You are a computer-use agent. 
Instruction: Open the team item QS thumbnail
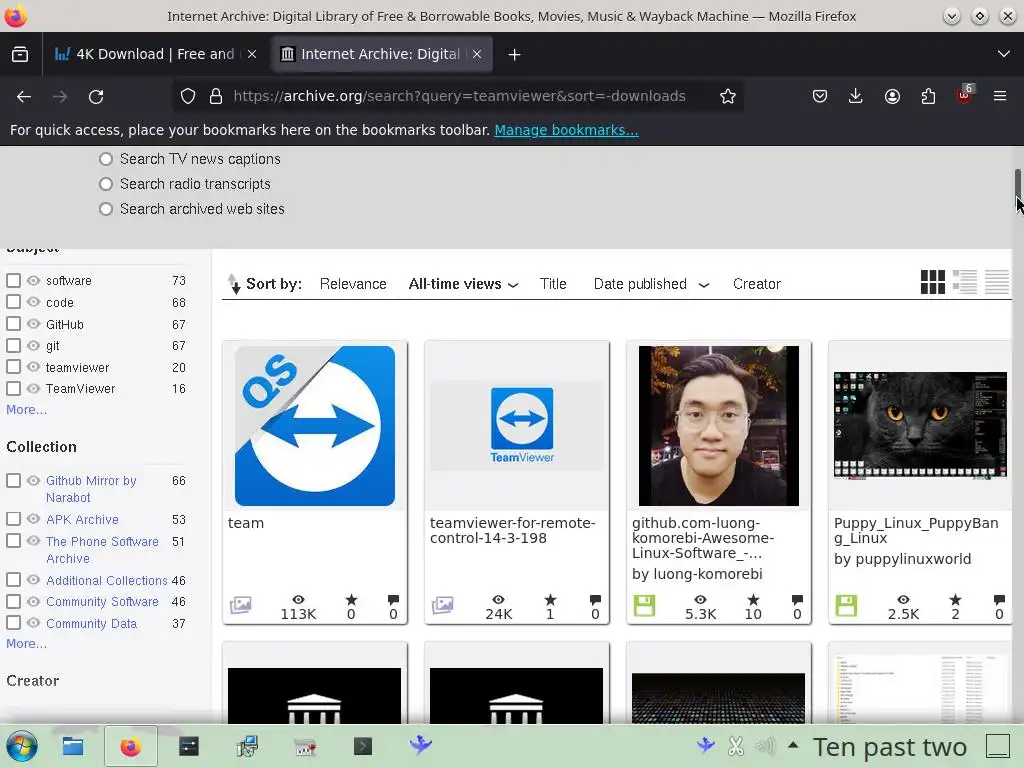click(315, 426)
